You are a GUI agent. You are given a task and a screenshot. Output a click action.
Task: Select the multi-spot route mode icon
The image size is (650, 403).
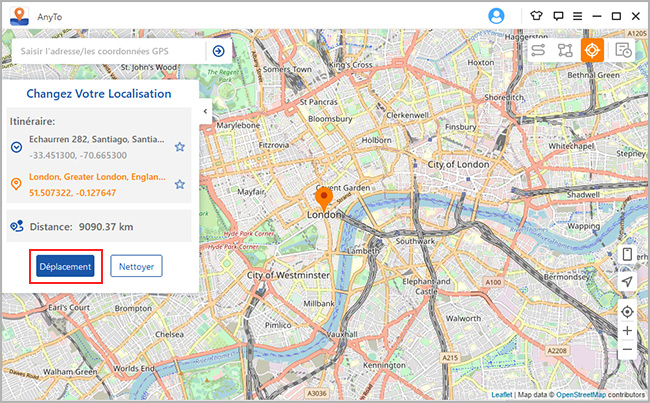tap(565, 50)
